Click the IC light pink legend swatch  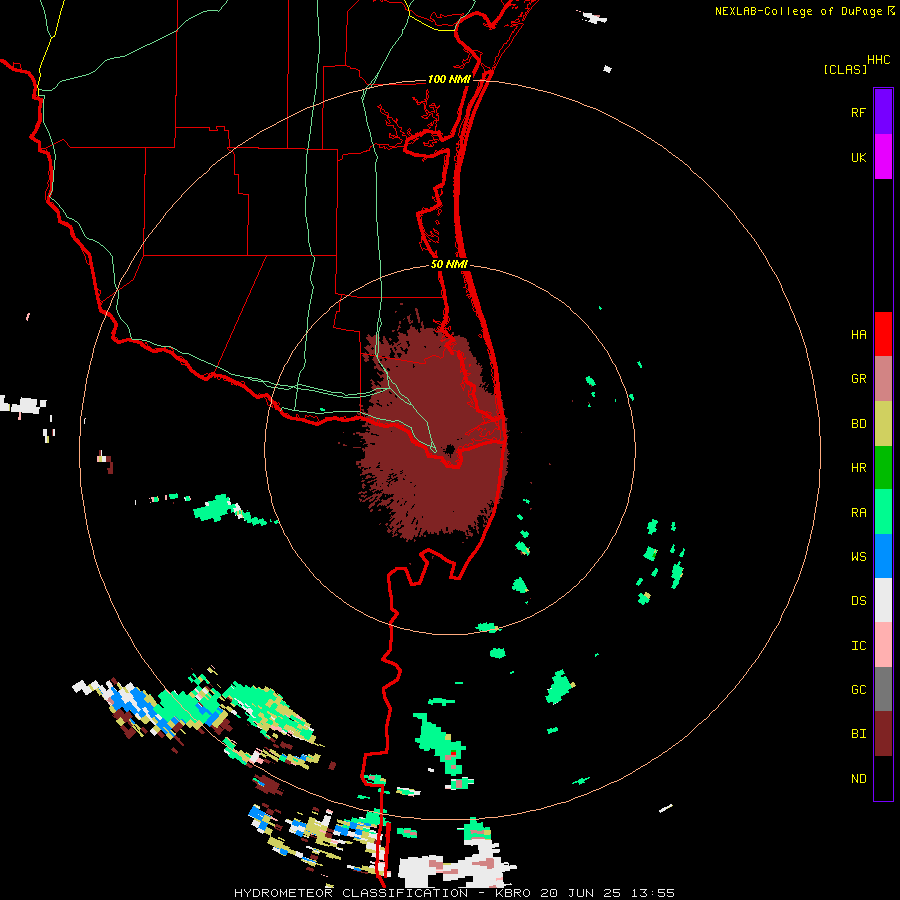coord(883,645)
